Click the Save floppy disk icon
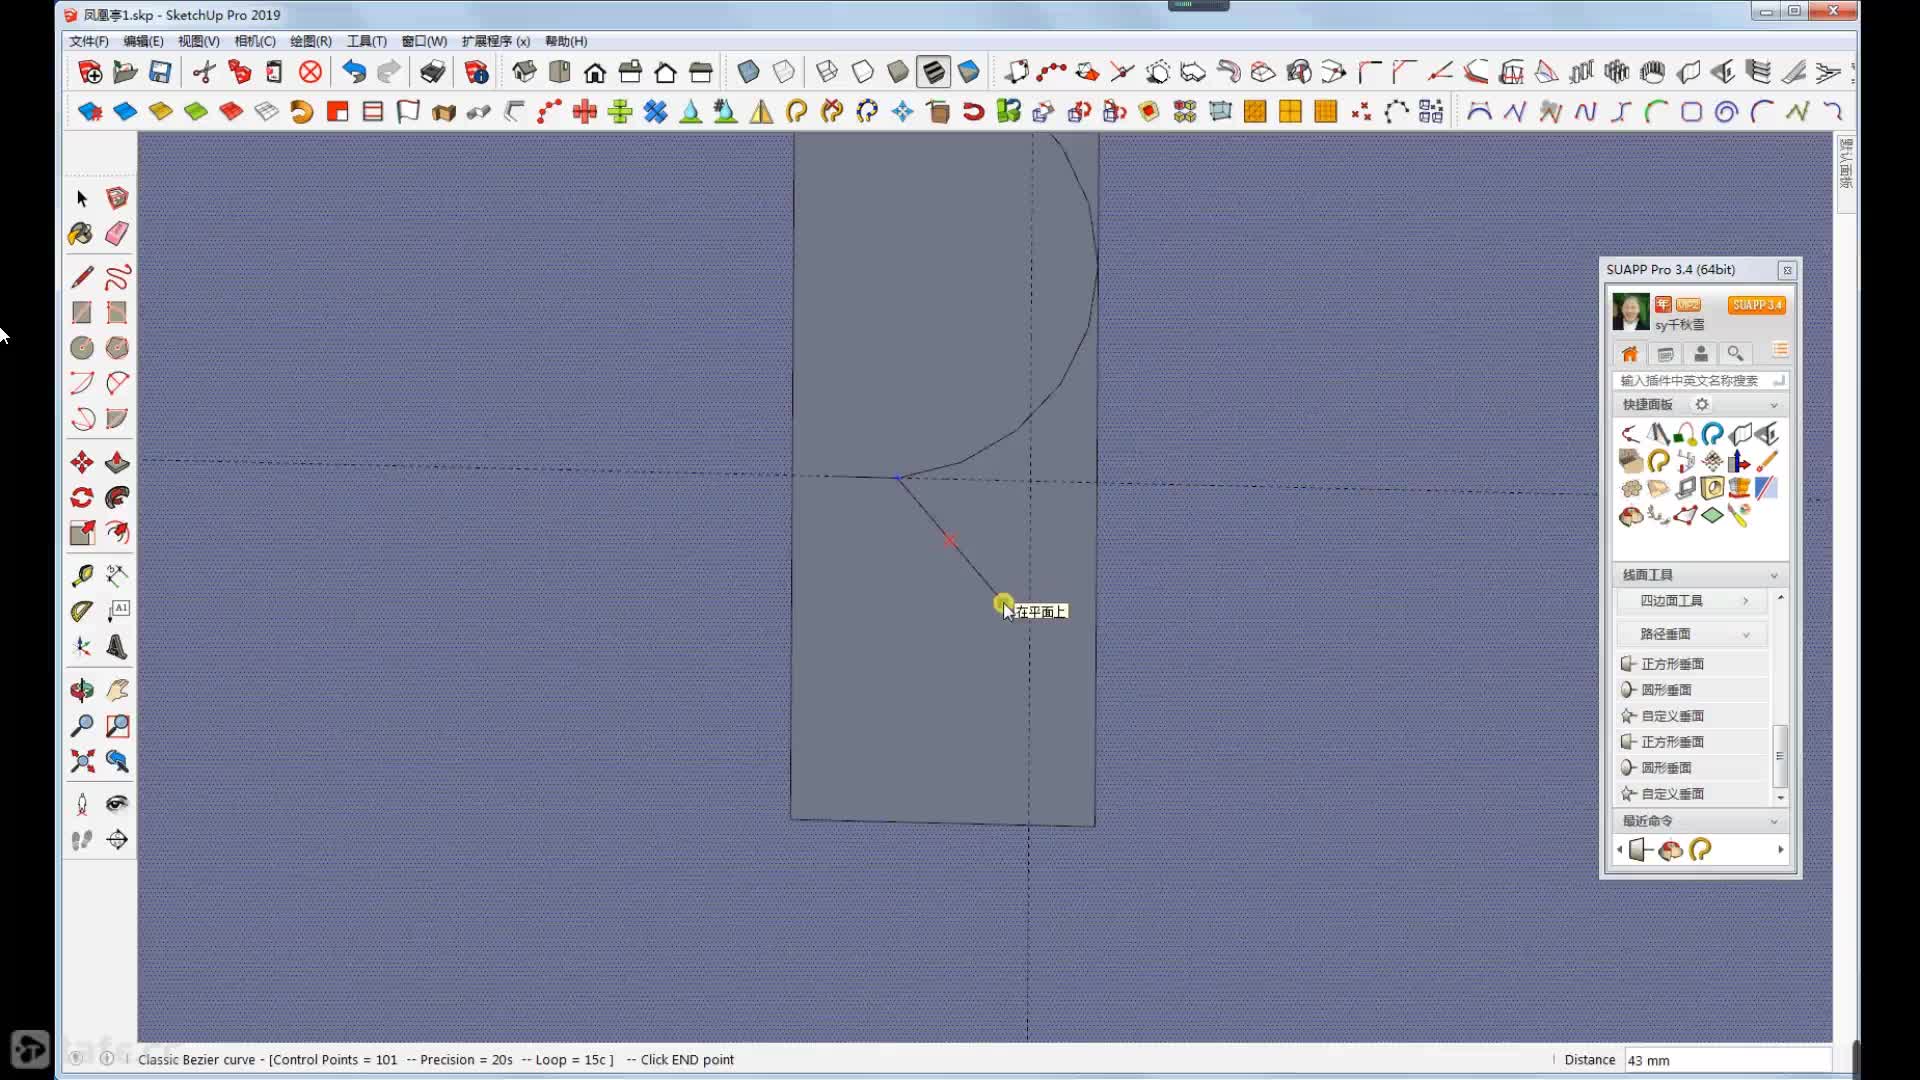The height and width of the screenshot is (1080, 1920). 160,72
